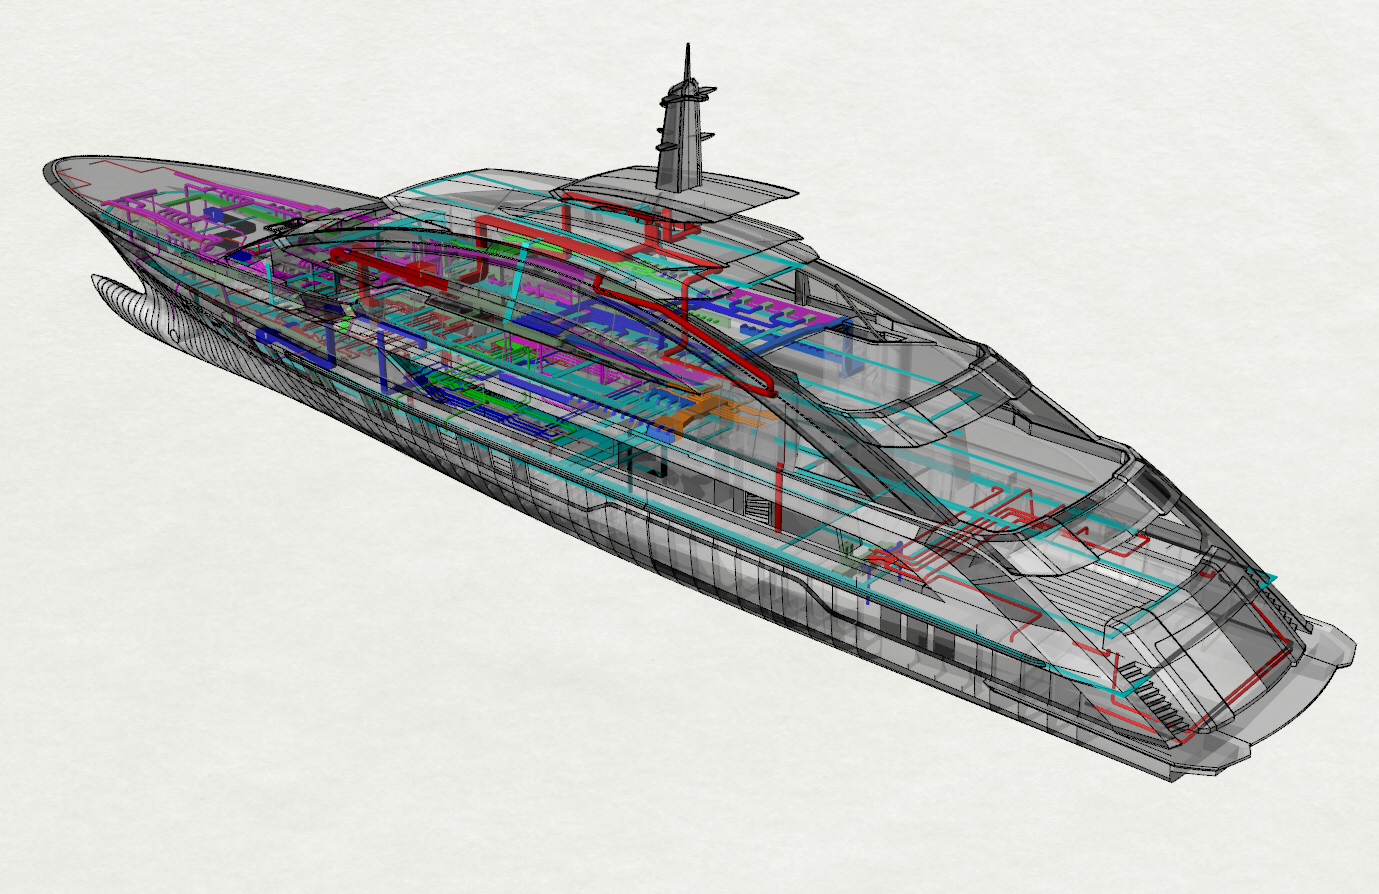Select the pointed tip of the bow
The height and width of the screenshot is (894, 1379).
click(52, 168)
